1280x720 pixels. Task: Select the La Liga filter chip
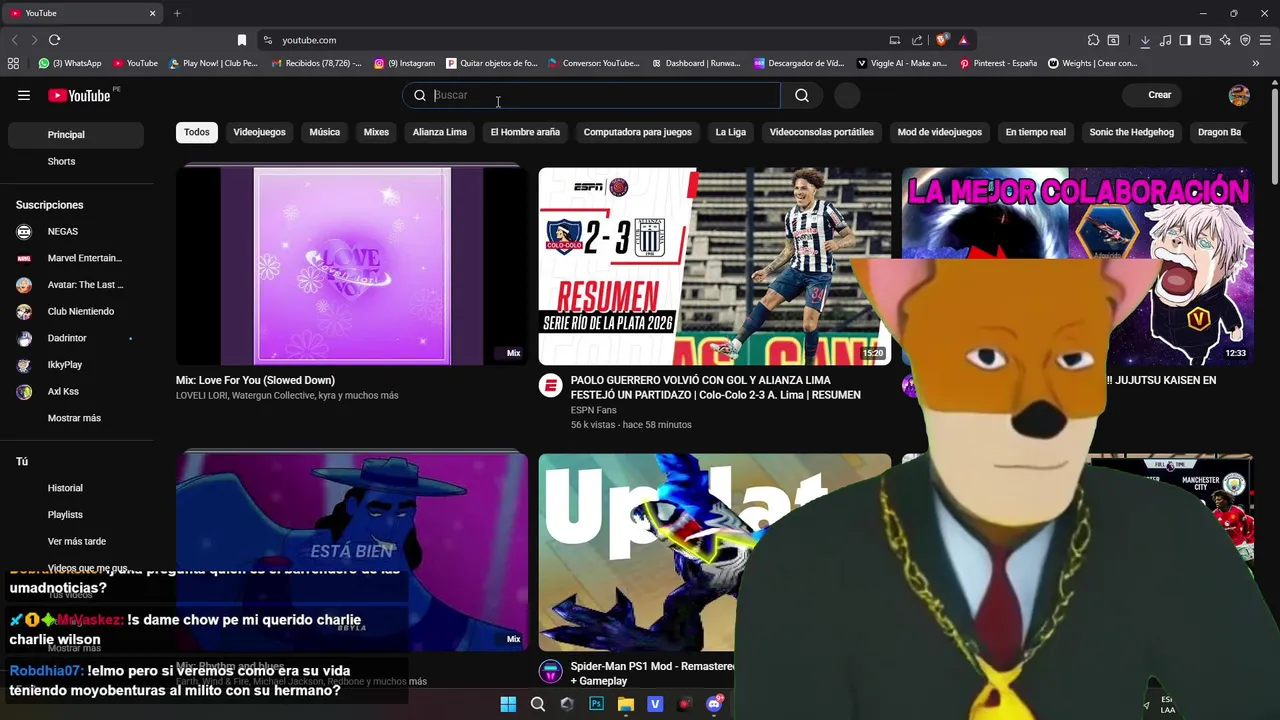(730, 132)
